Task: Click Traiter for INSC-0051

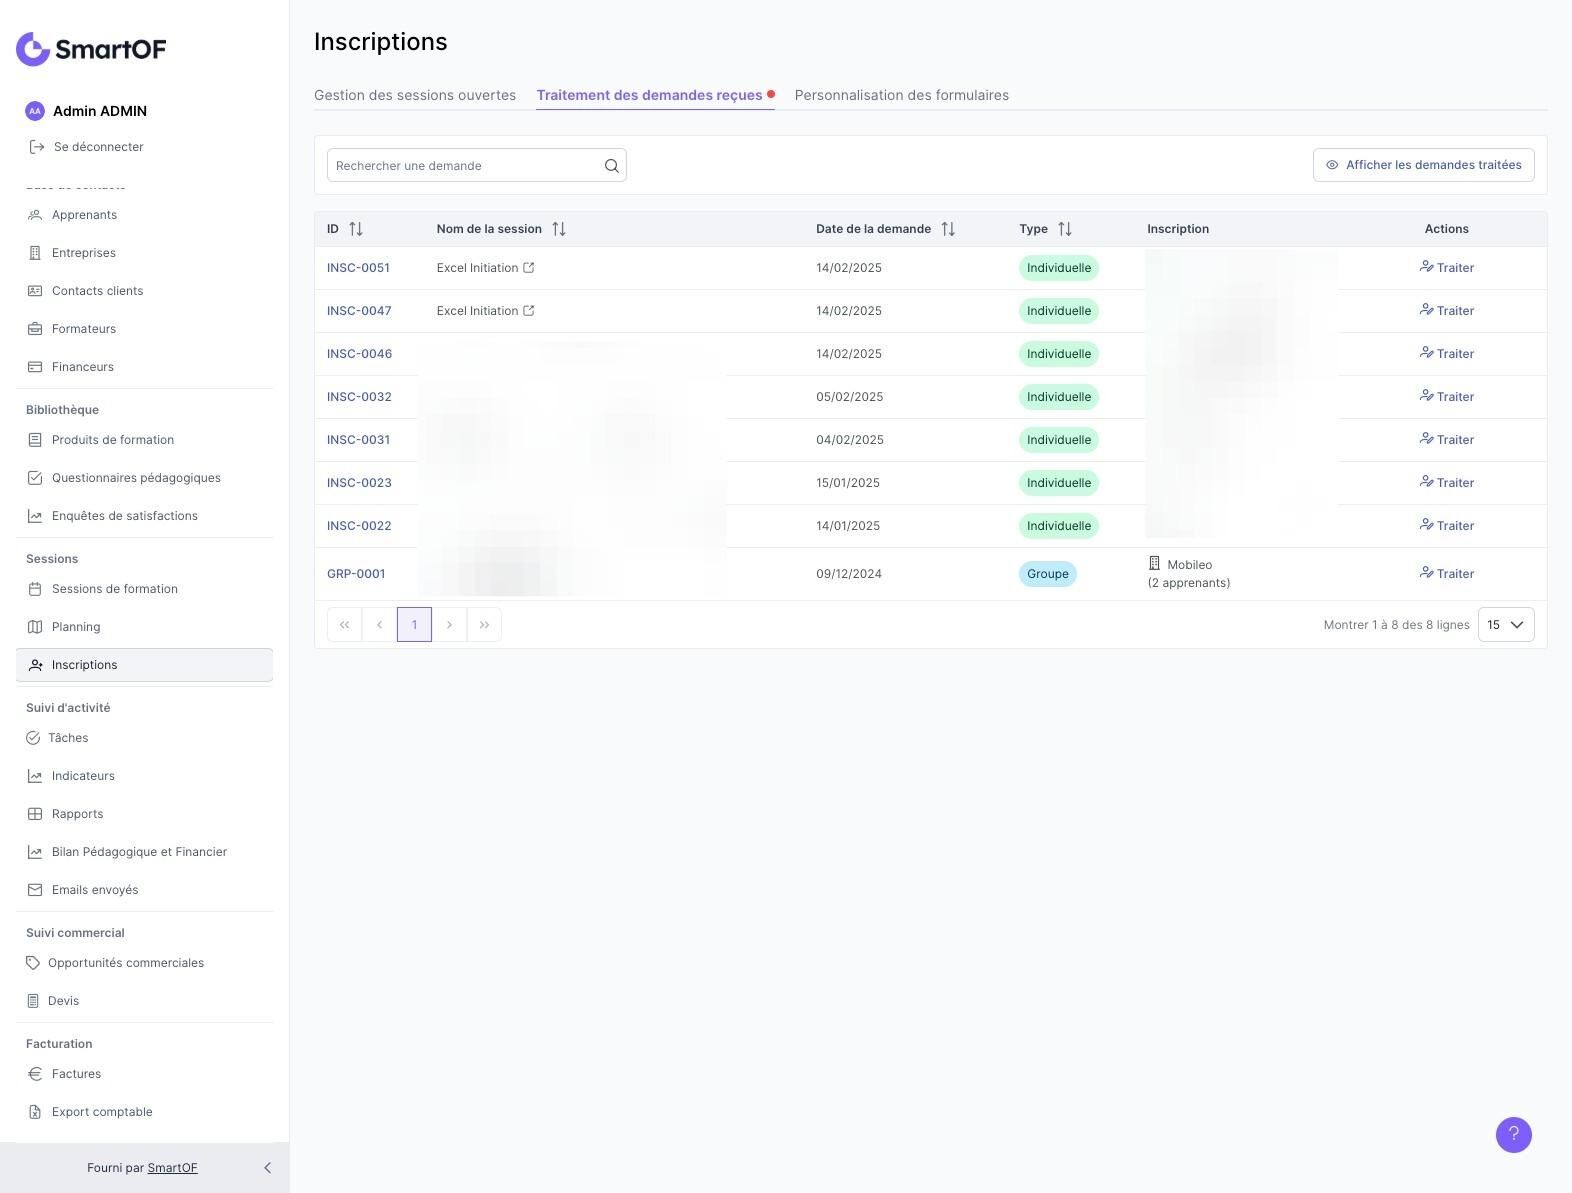Action: click(x=1447, y=268)
